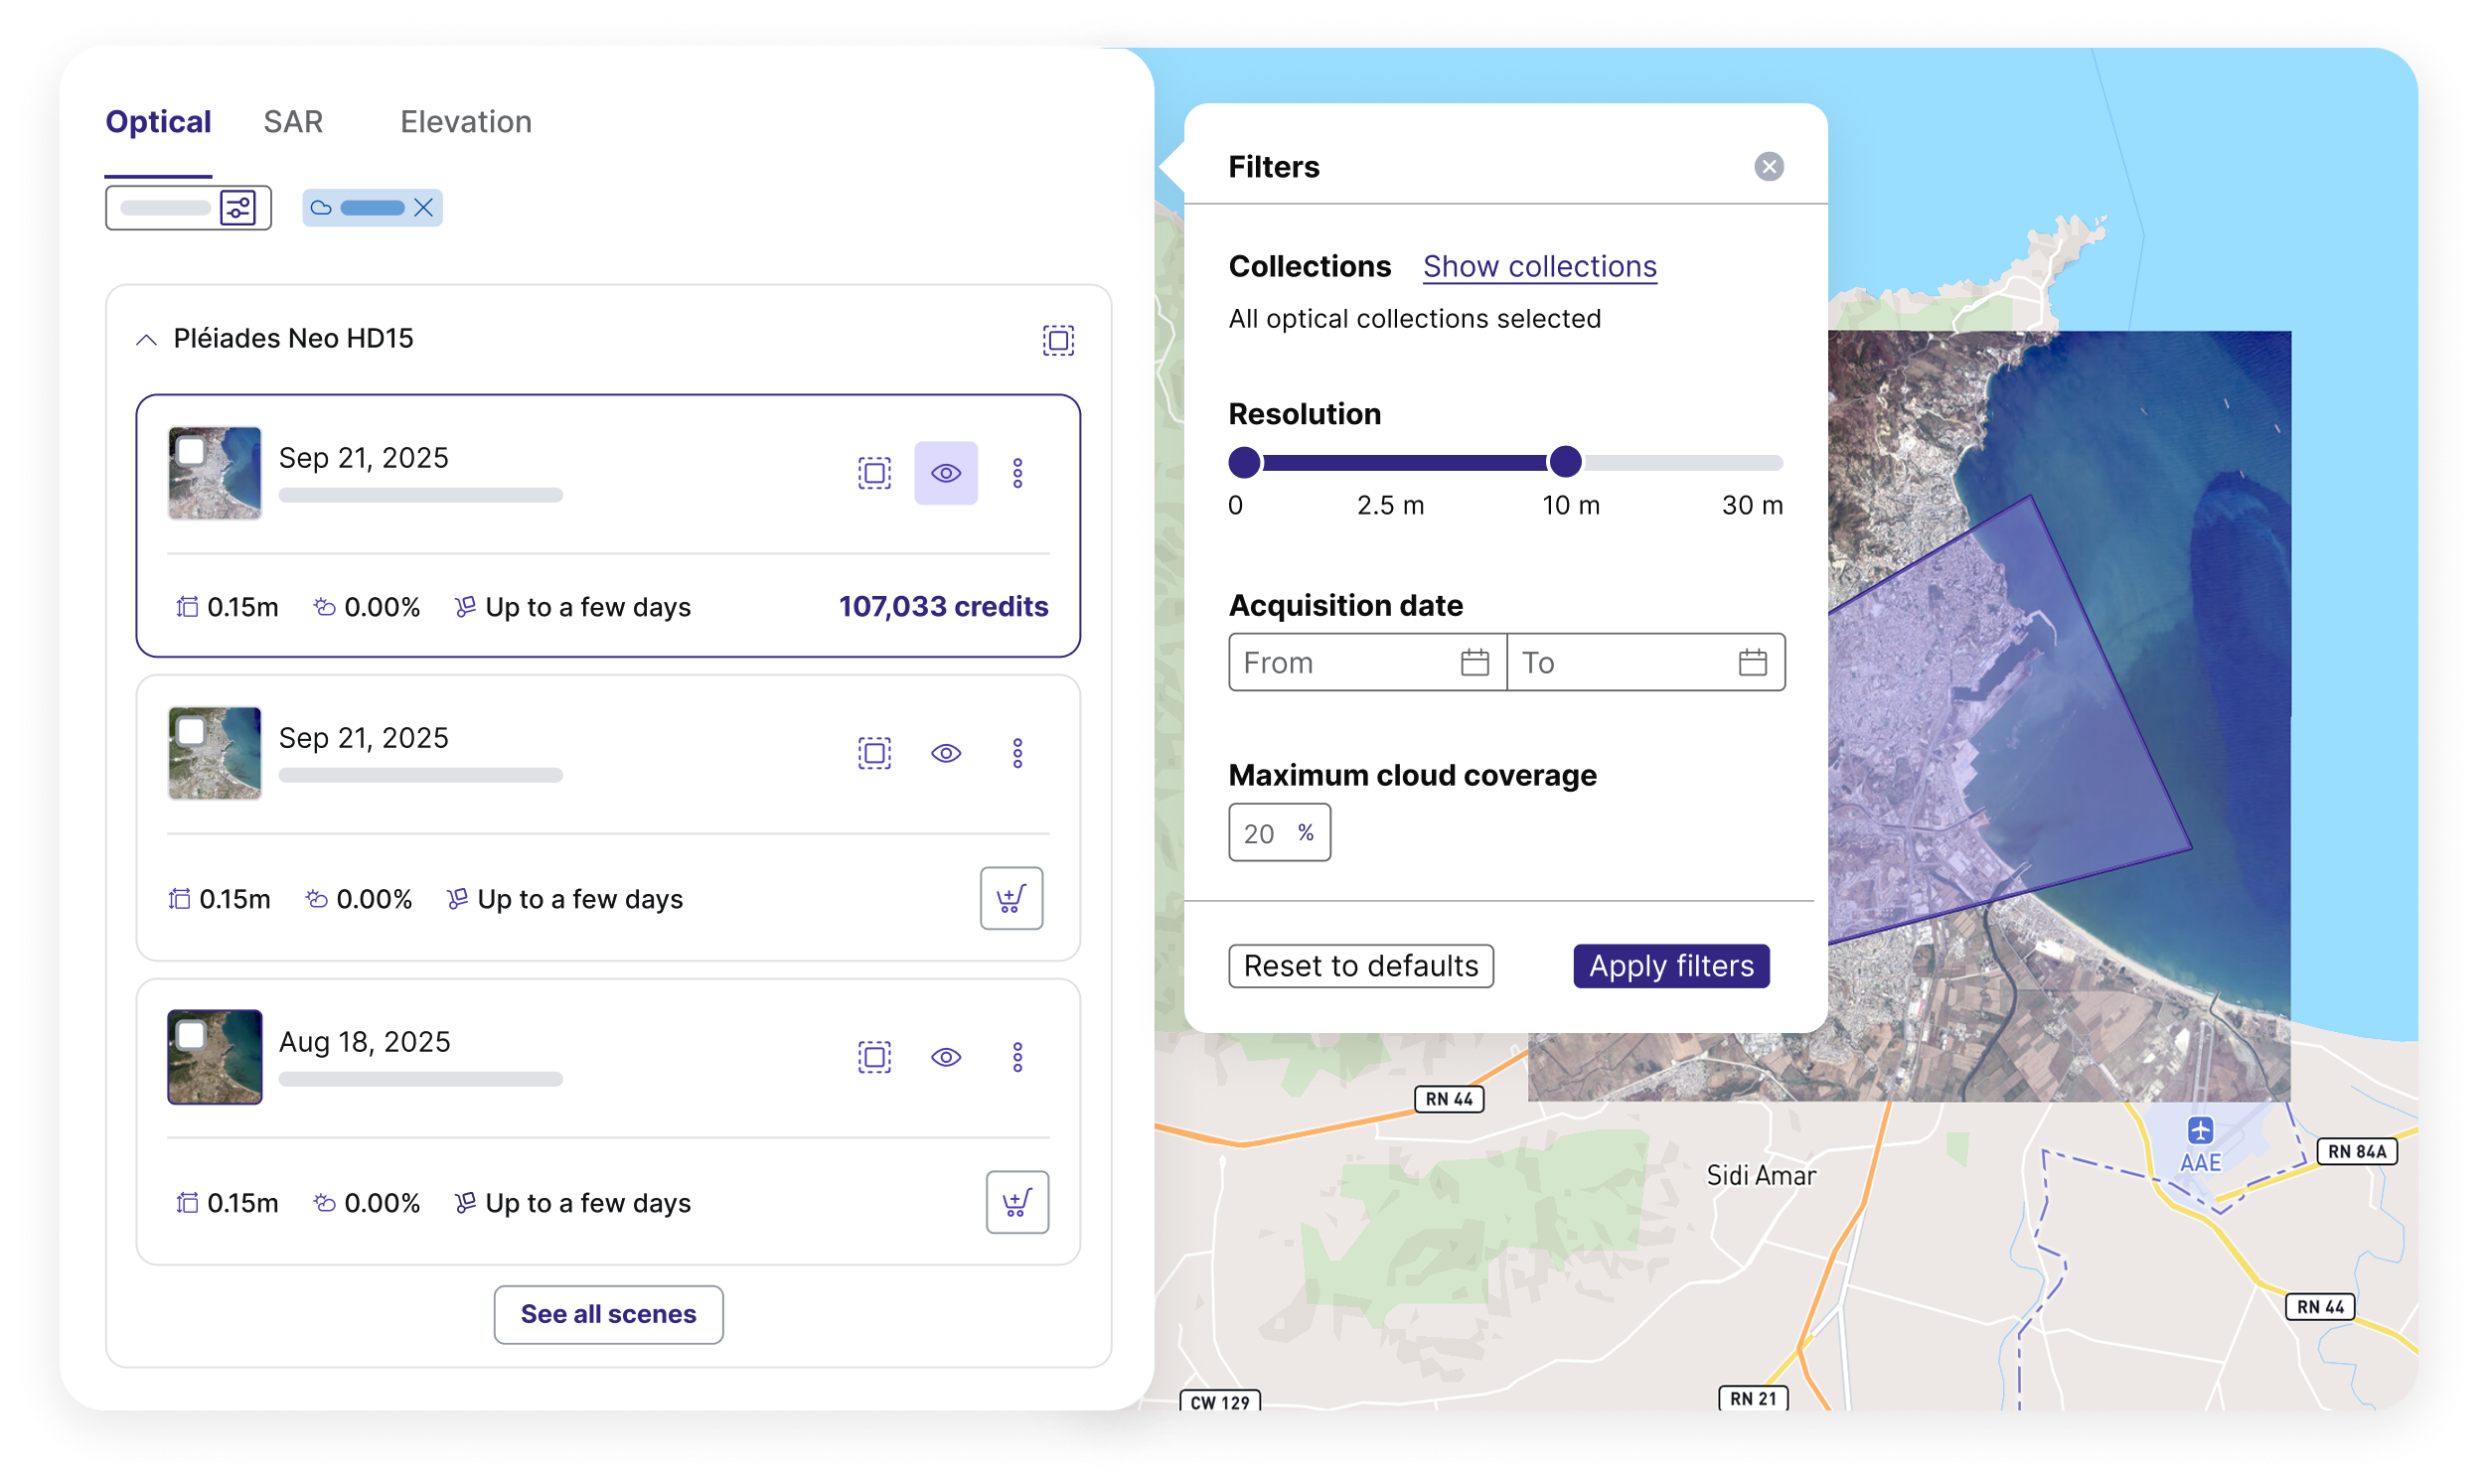The width and height of the screenshot is (2484, 1484).
Task: Open the Show collections link
Action: [1539, 267]
